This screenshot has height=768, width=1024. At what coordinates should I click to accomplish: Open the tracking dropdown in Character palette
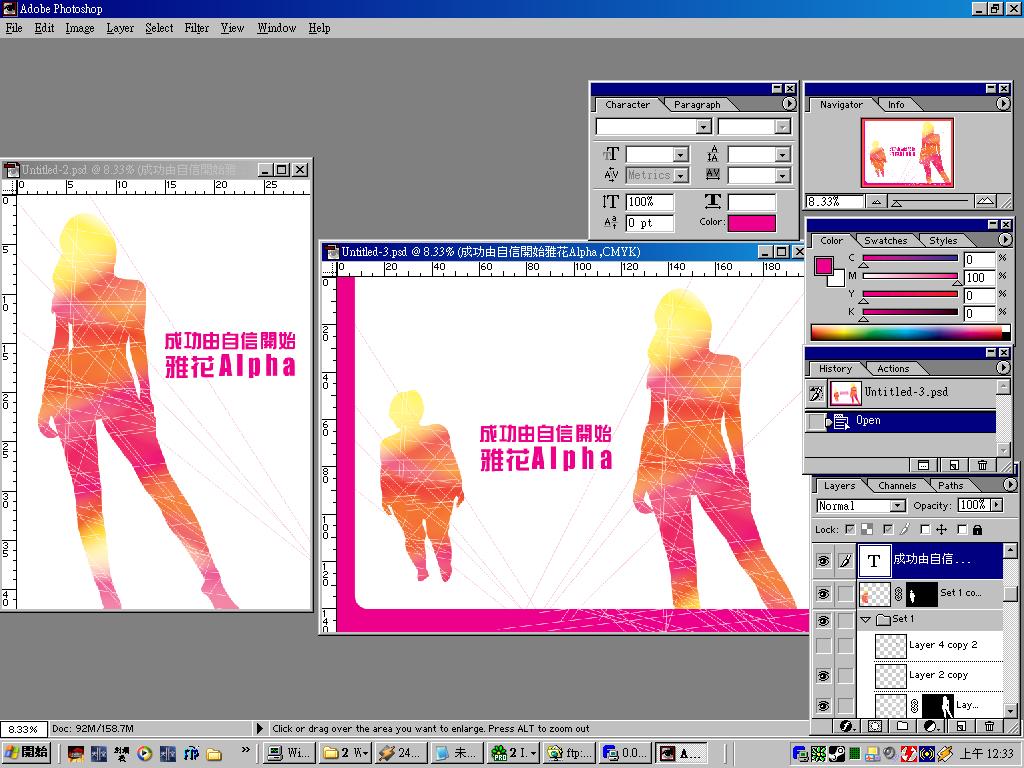[x=782, y=175]
